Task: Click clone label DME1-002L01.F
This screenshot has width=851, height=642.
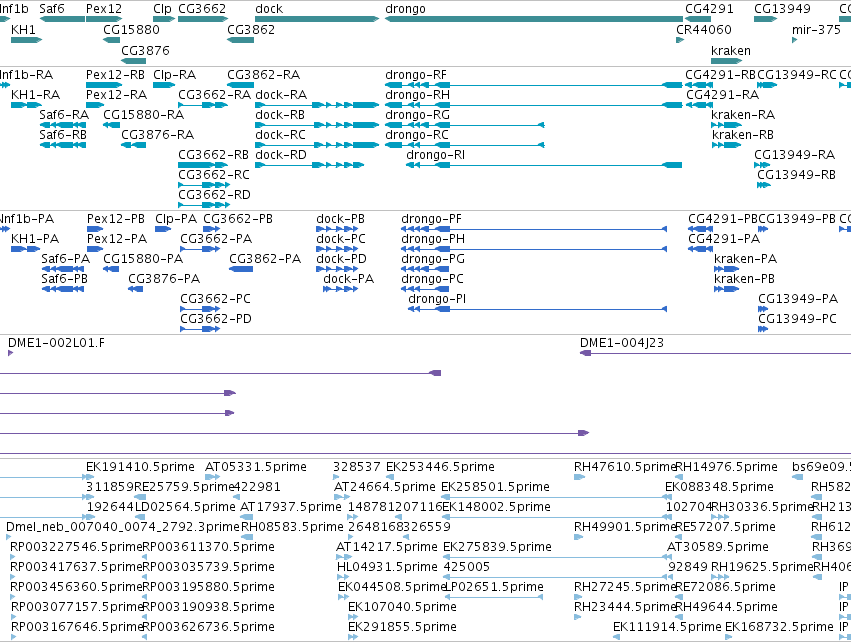Action: pos(56,344)
